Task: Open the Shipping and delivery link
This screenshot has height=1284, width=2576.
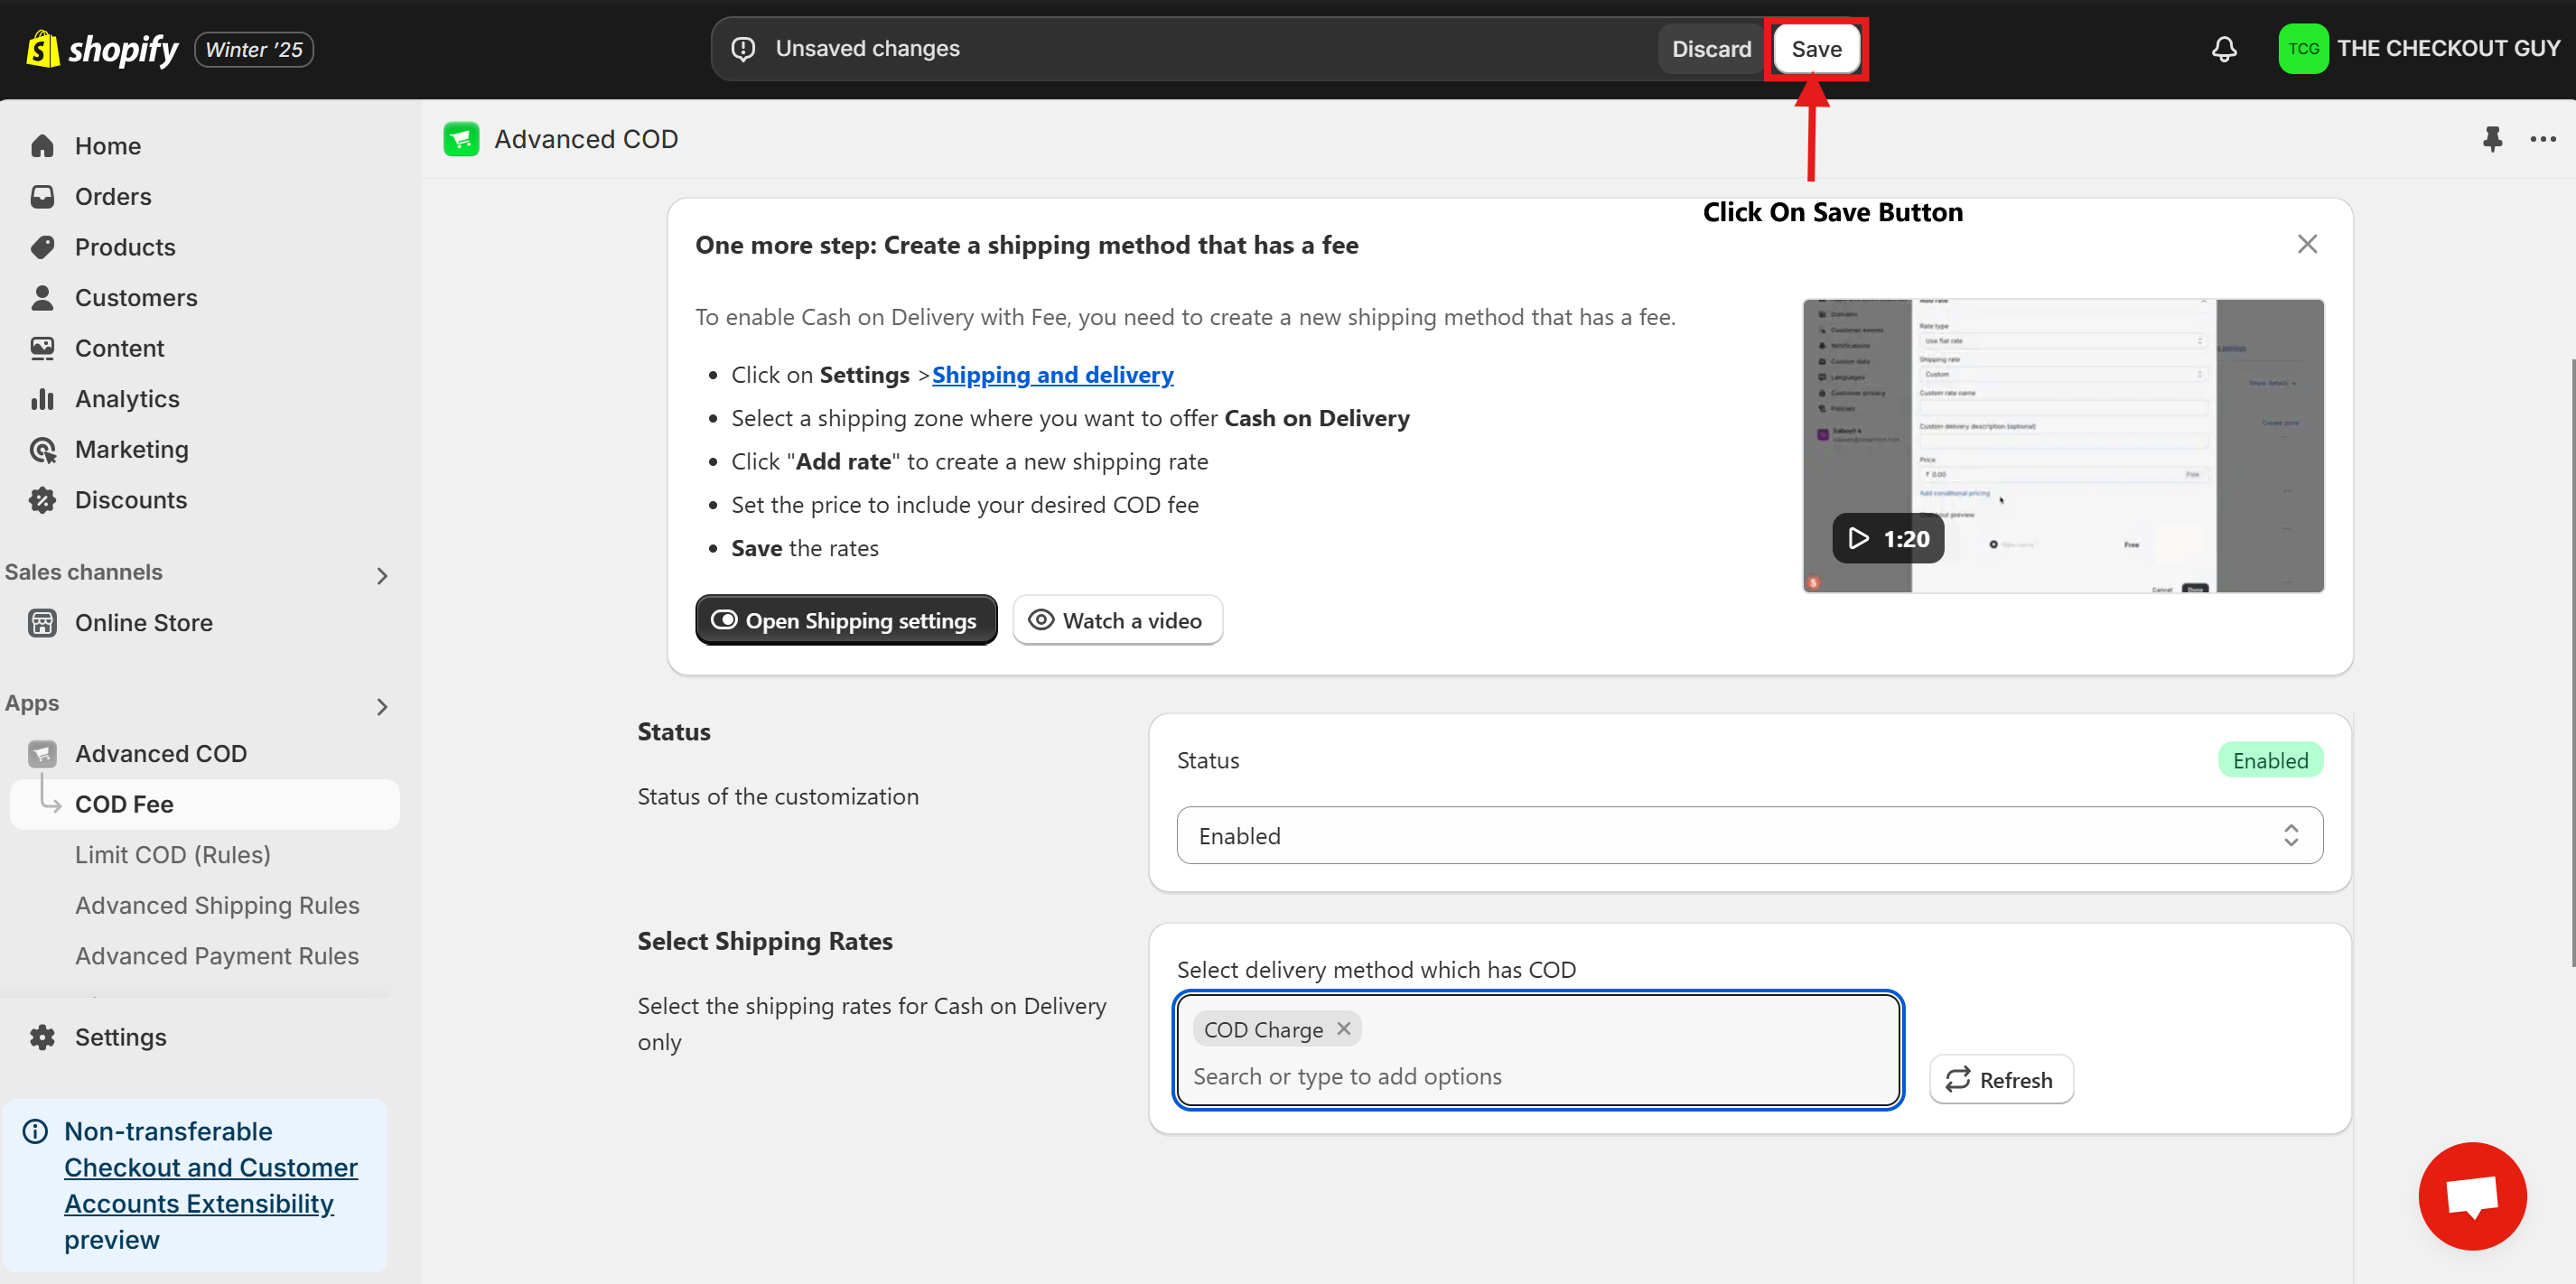Action: pyautogui.click(x=1052, y=375)
